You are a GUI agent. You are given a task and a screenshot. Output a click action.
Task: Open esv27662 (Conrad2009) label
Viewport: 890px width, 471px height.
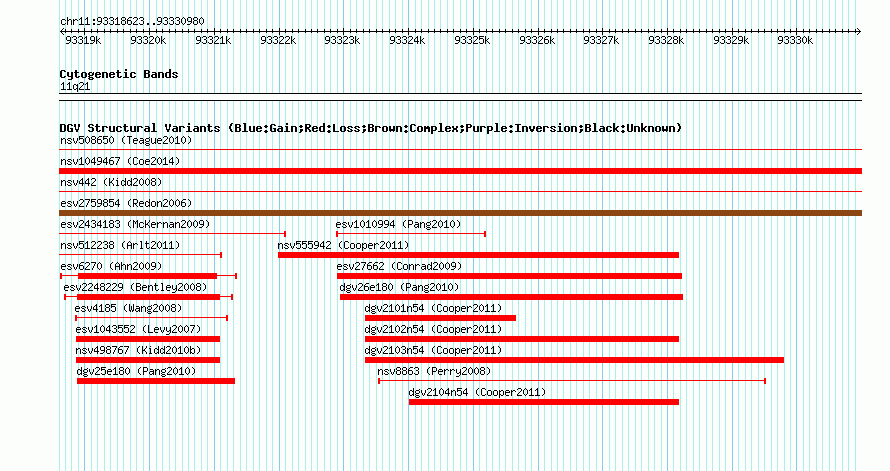click(399, 266)
